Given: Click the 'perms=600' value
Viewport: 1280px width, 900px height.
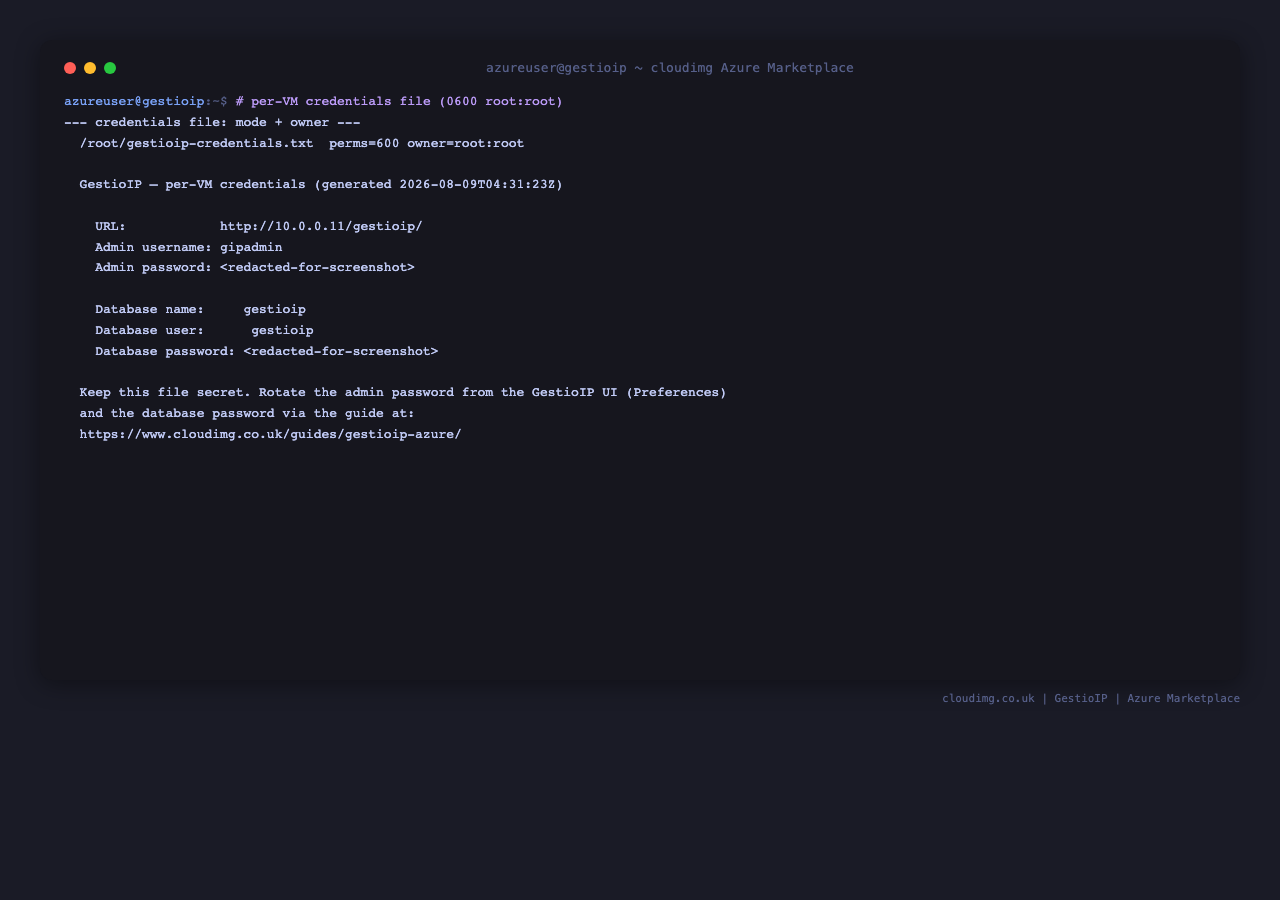Looking at the screenshot, I should pyautogui.click(x=364, y=144).
